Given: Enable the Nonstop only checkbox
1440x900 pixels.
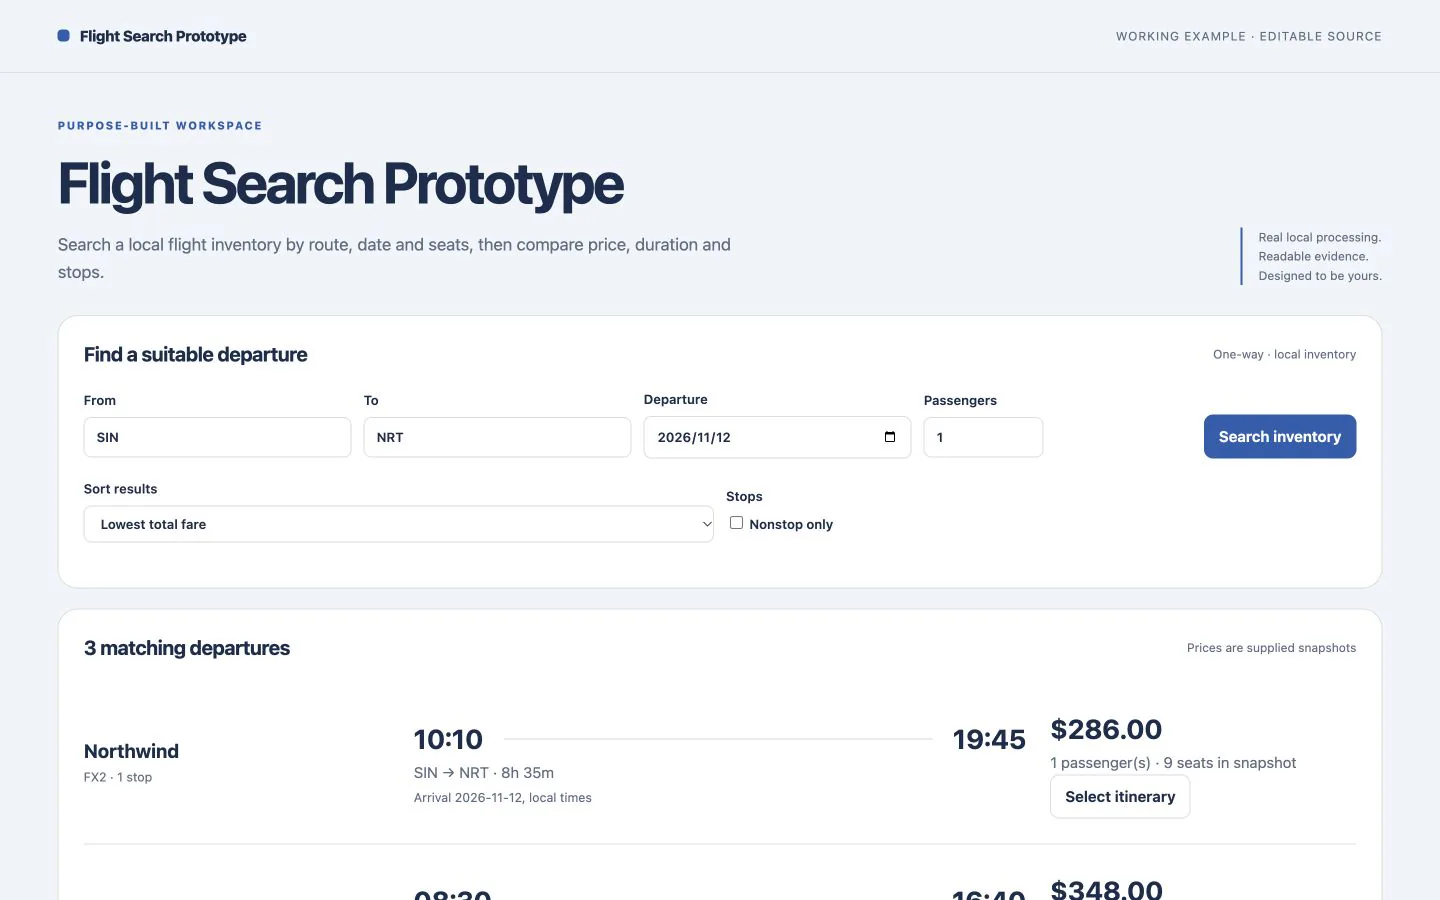Looking at the screenshot, I should tap(736, 523).
